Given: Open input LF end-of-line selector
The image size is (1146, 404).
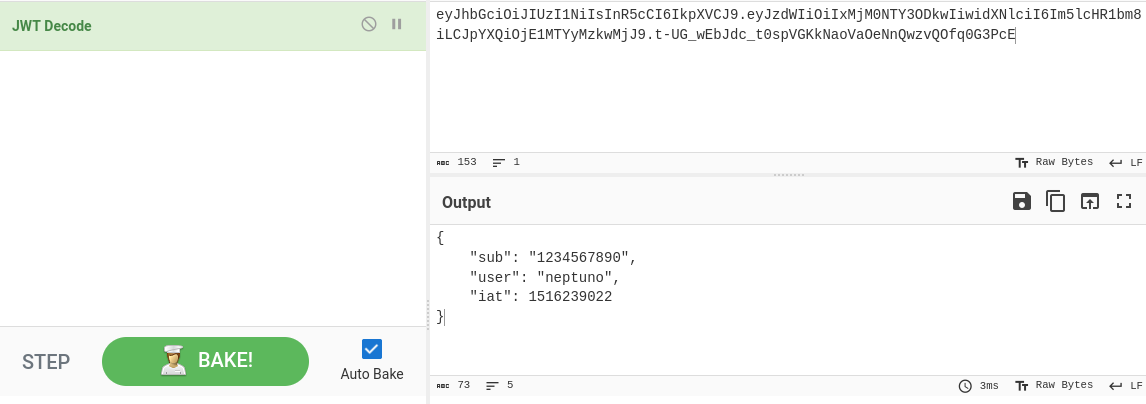Looking at the screenshot, I should [x=1126, y=163].
